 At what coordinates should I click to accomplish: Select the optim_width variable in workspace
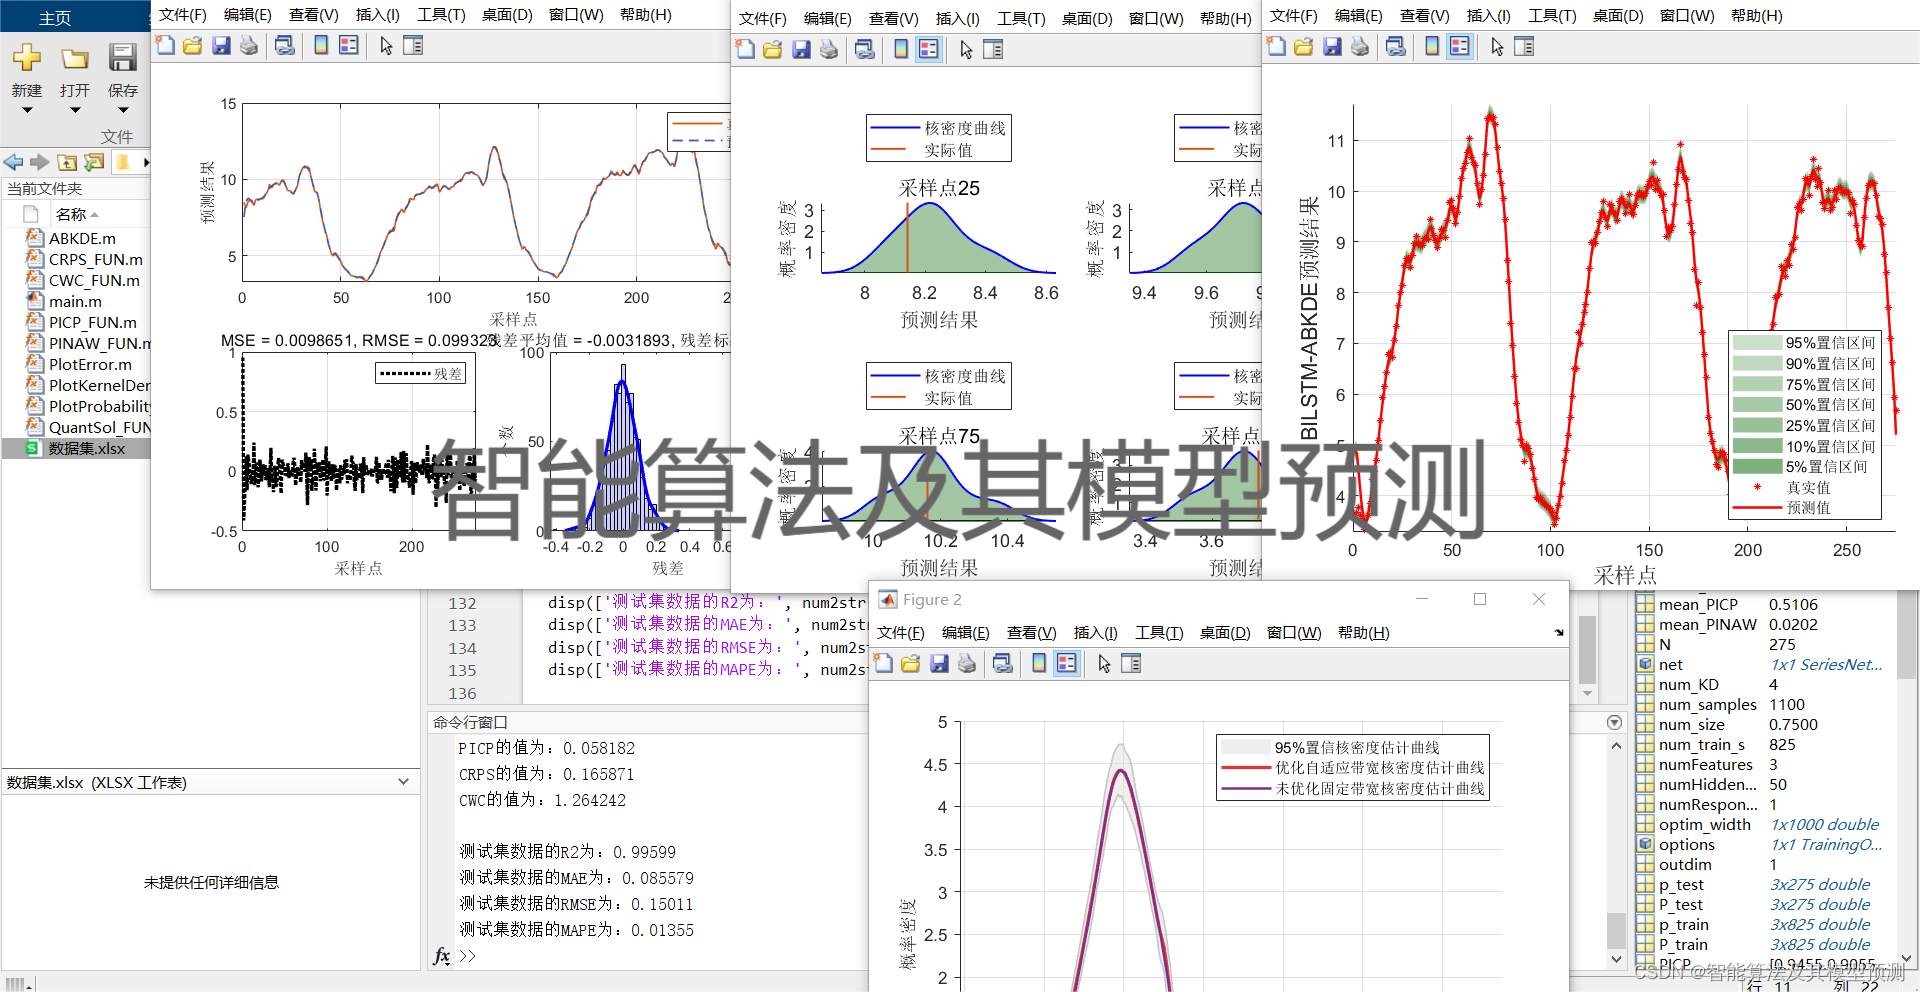coord(1704,824)
